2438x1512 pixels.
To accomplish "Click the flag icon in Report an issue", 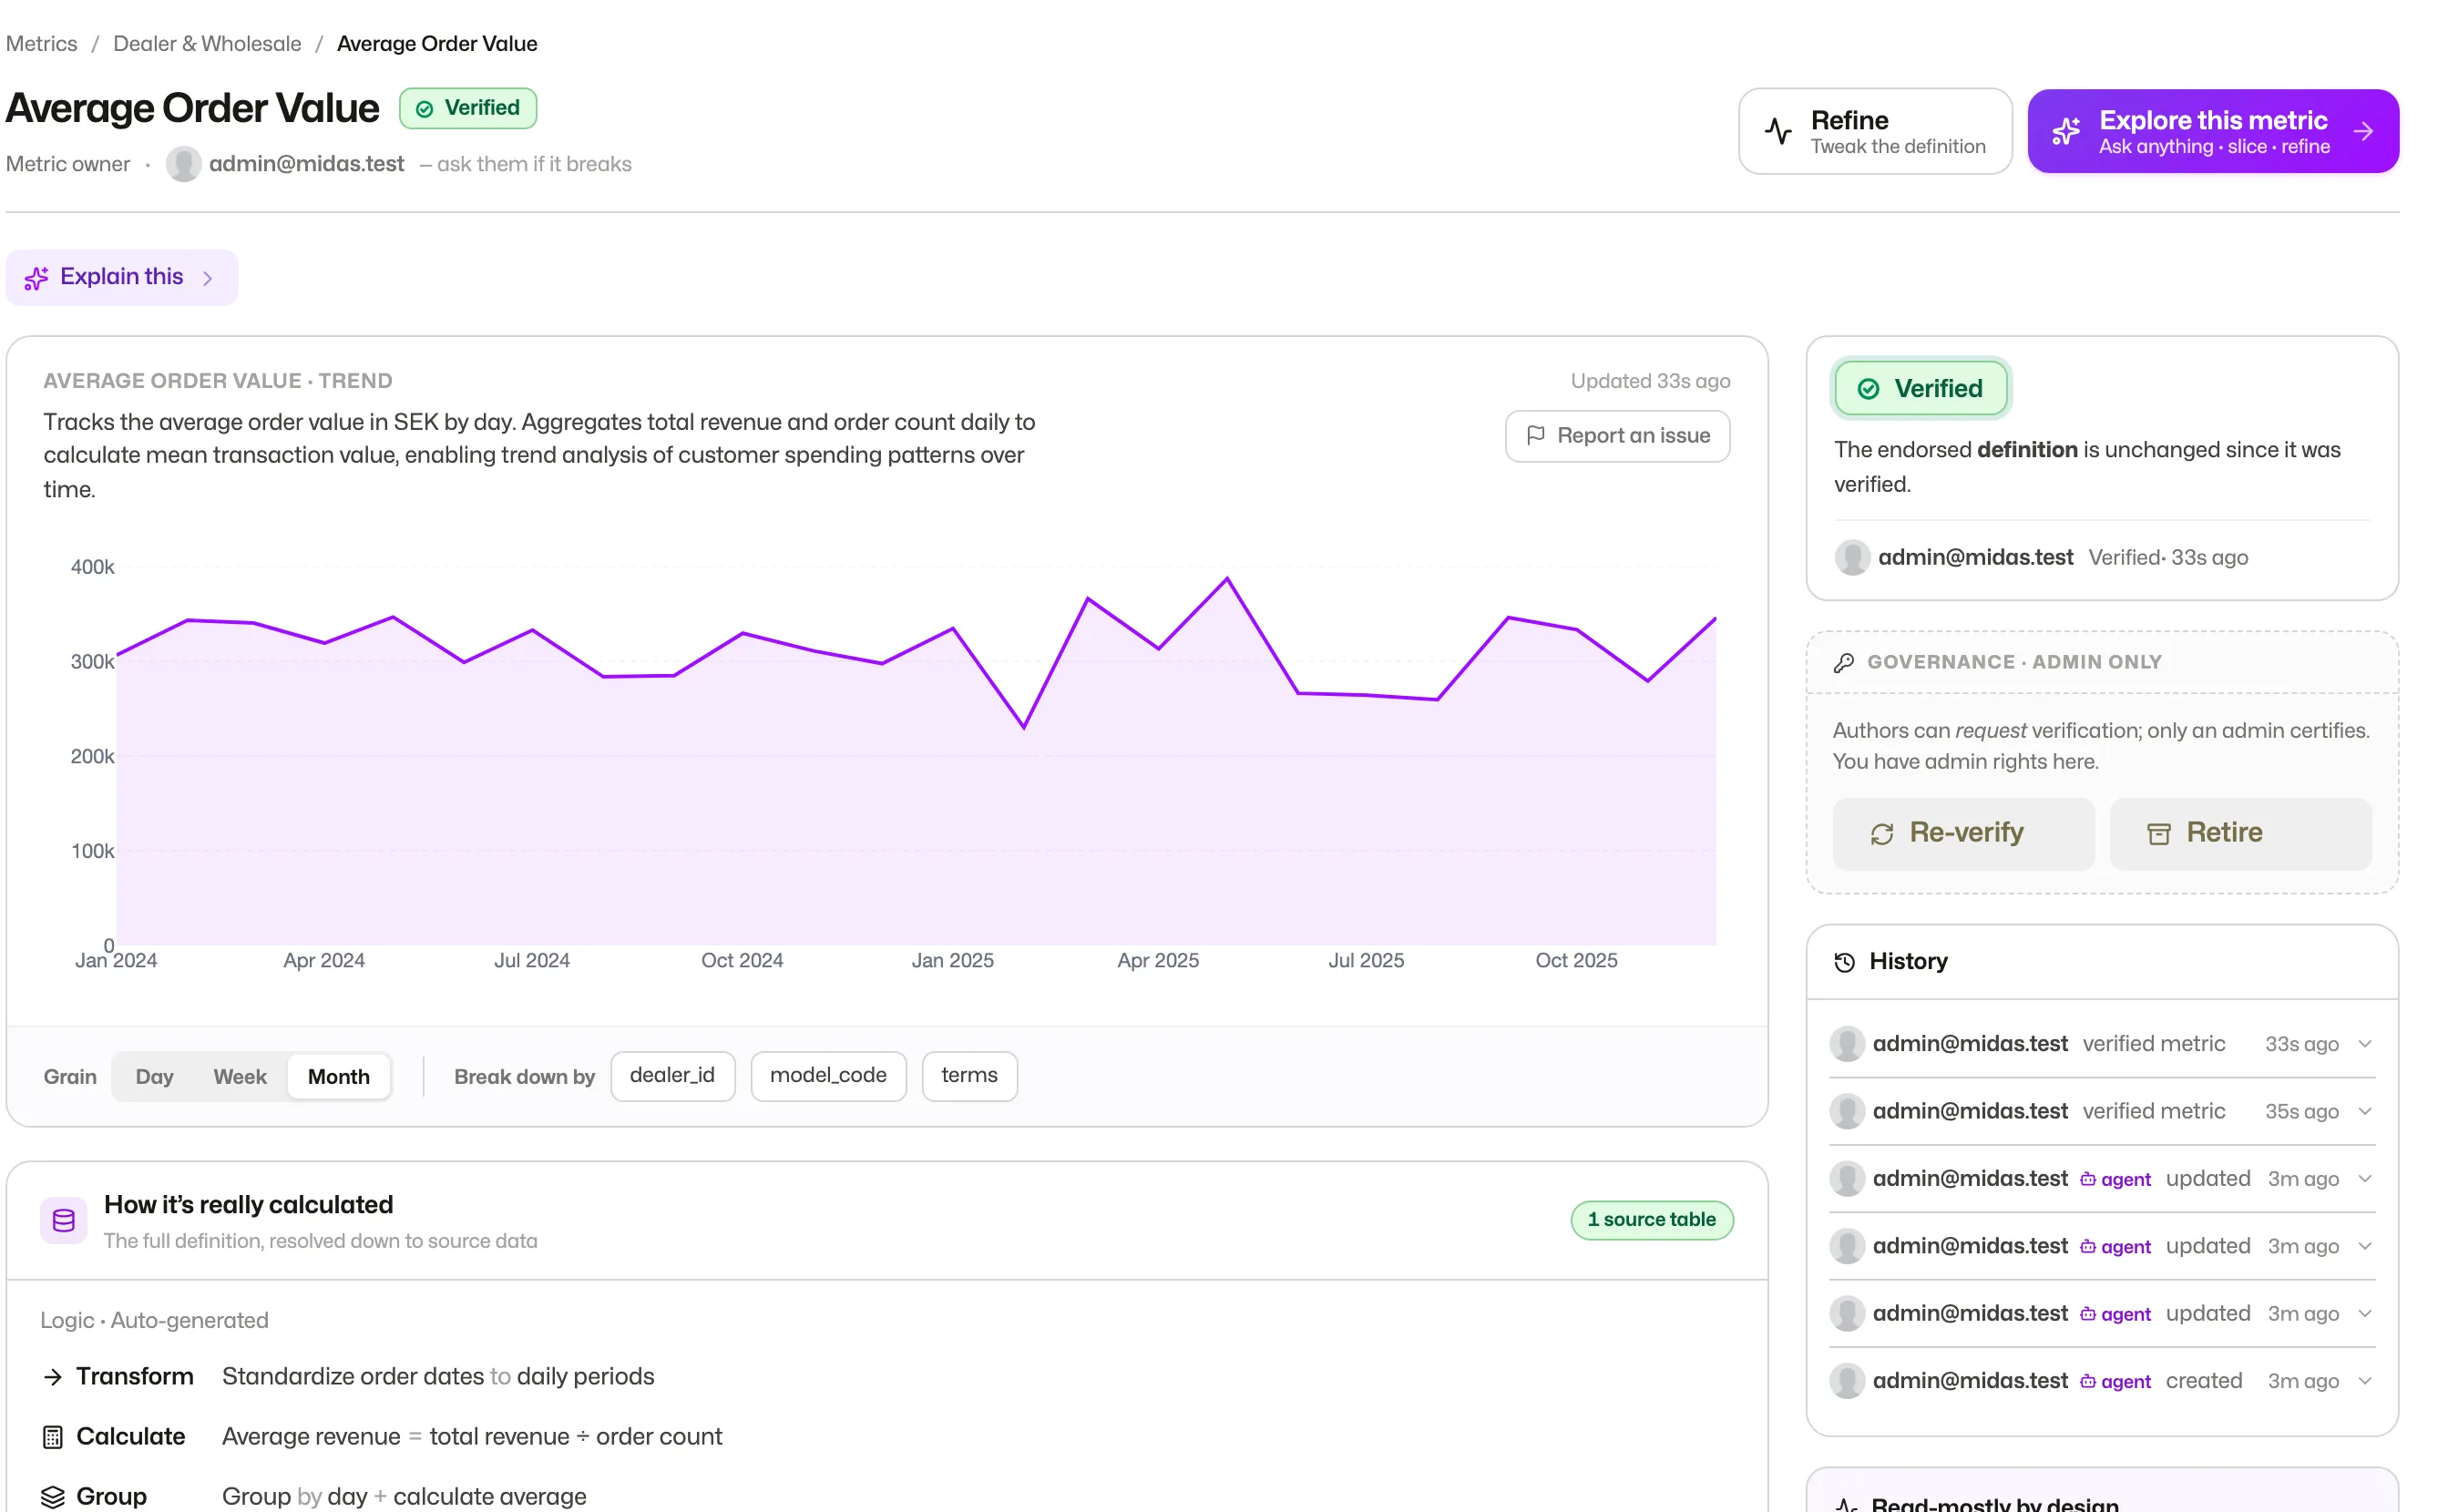I will click(1535, 436).
